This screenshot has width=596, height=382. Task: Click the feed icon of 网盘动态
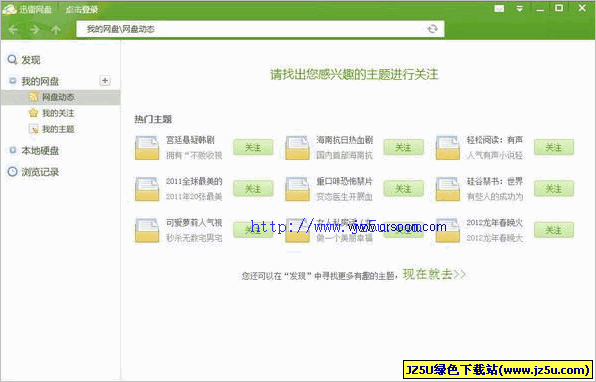click(x=33, y=97)
